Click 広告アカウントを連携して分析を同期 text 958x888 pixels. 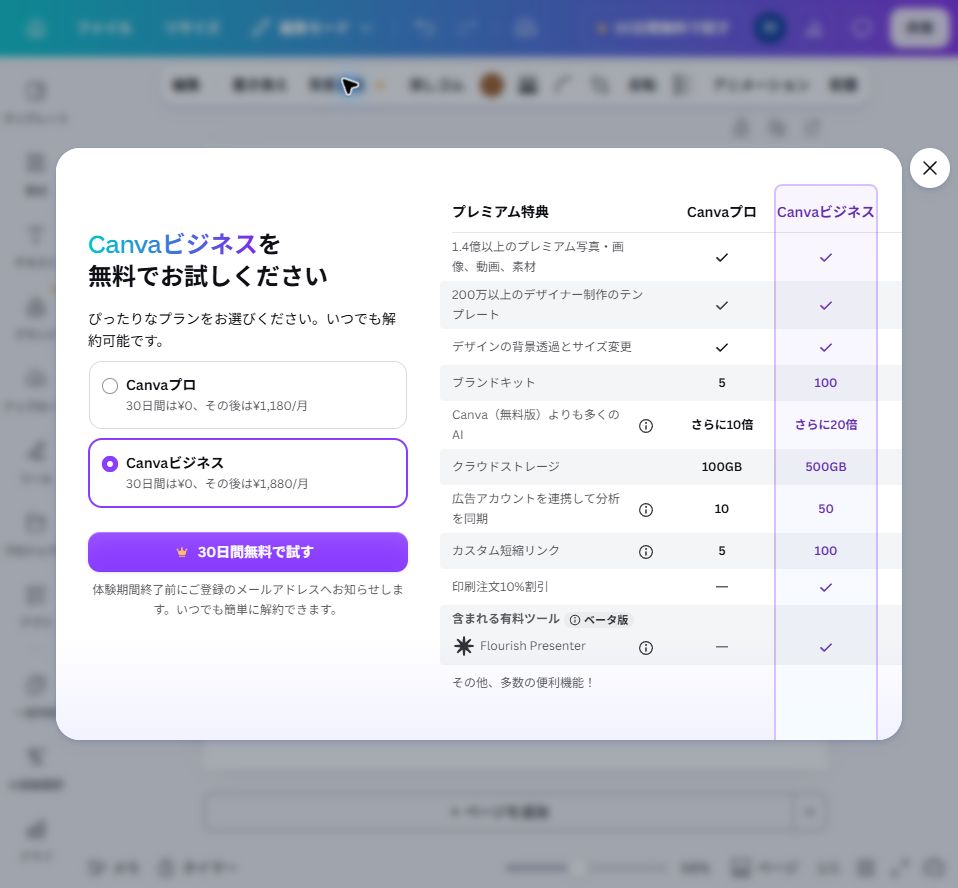tap(535, 508)
